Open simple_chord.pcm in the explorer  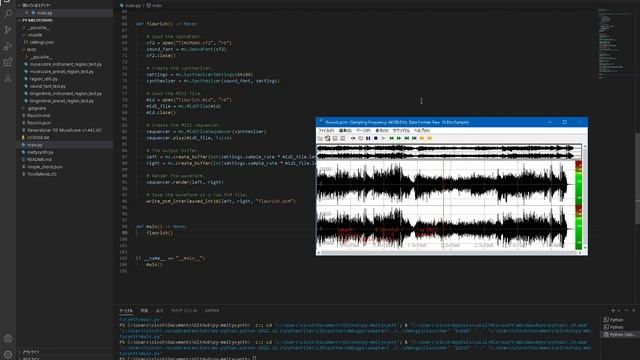pyautogui.click(x=44, y=167)
